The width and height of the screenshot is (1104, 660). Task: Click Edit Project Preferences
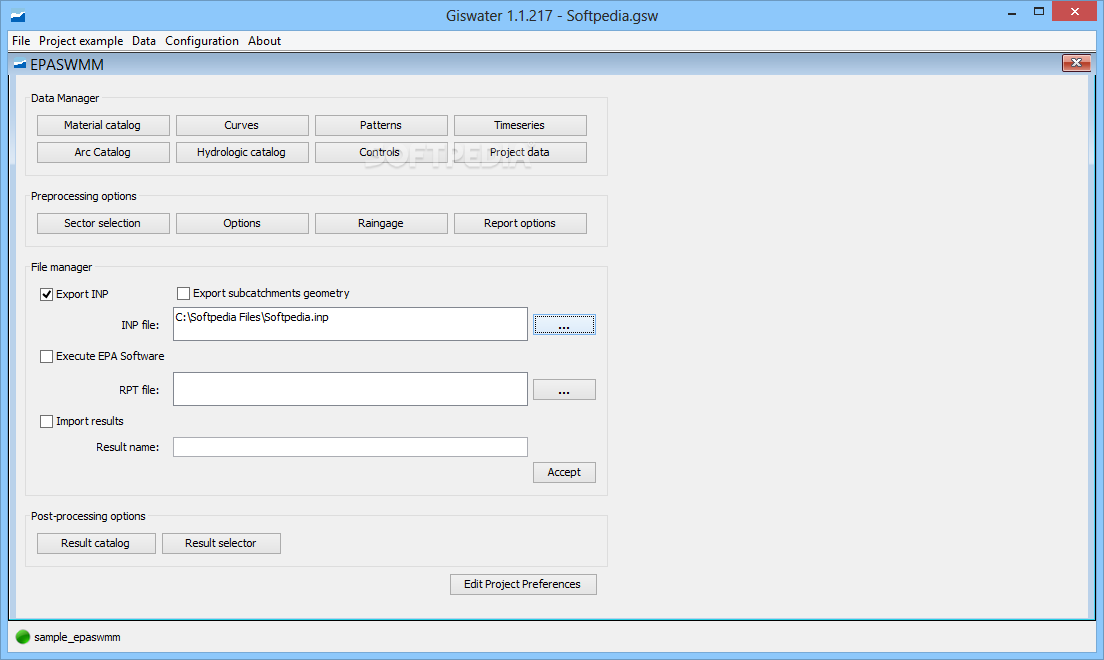point(523,585)
